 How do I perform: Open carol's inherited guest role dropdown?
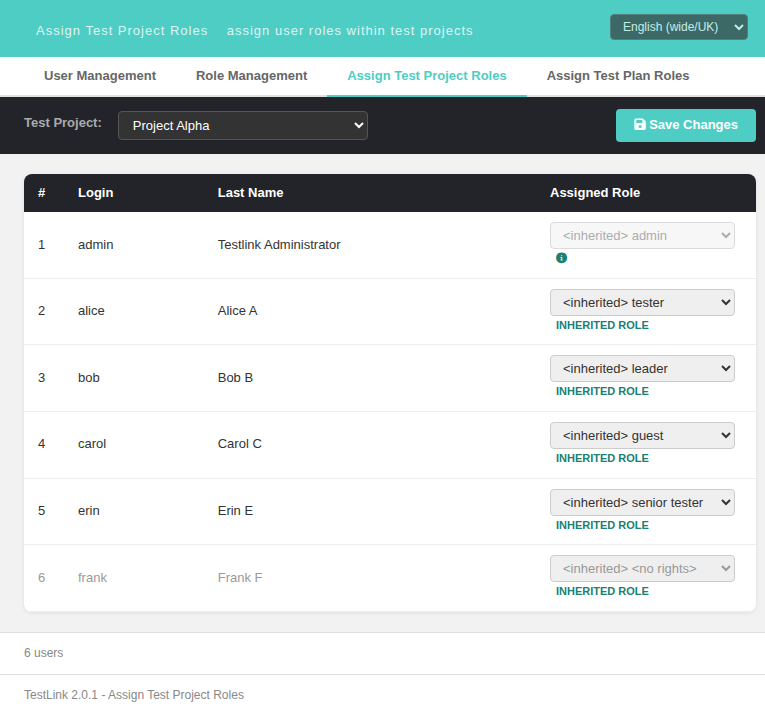642,436
